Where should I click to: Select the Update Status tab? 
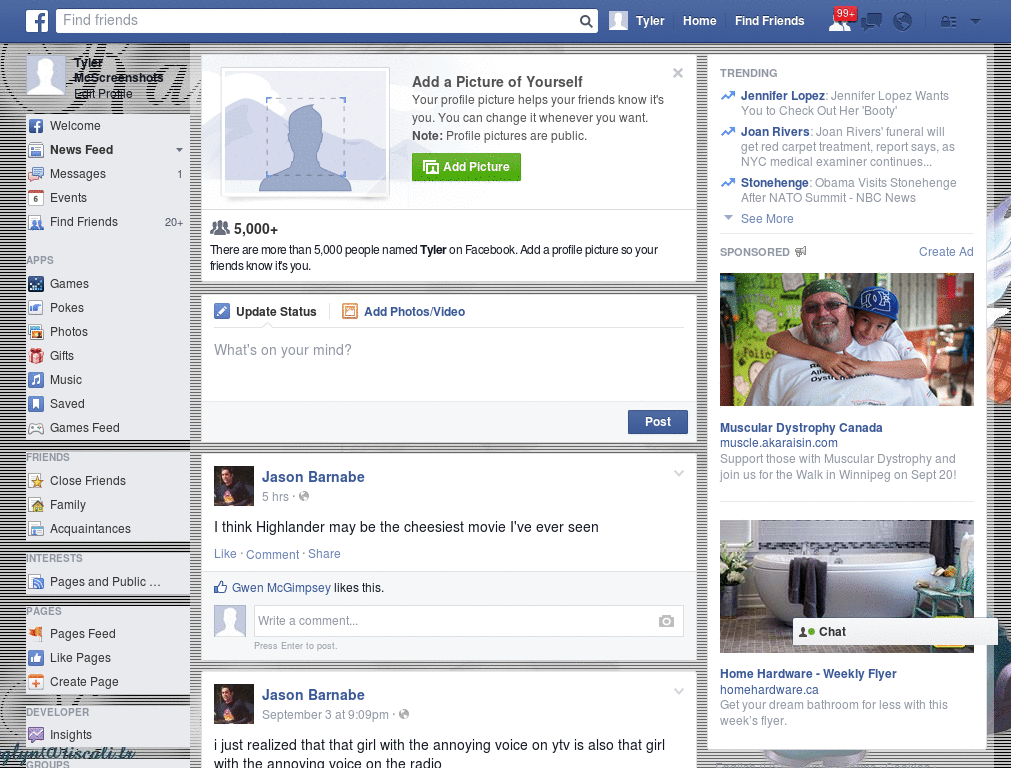click(x=265, y=312)
